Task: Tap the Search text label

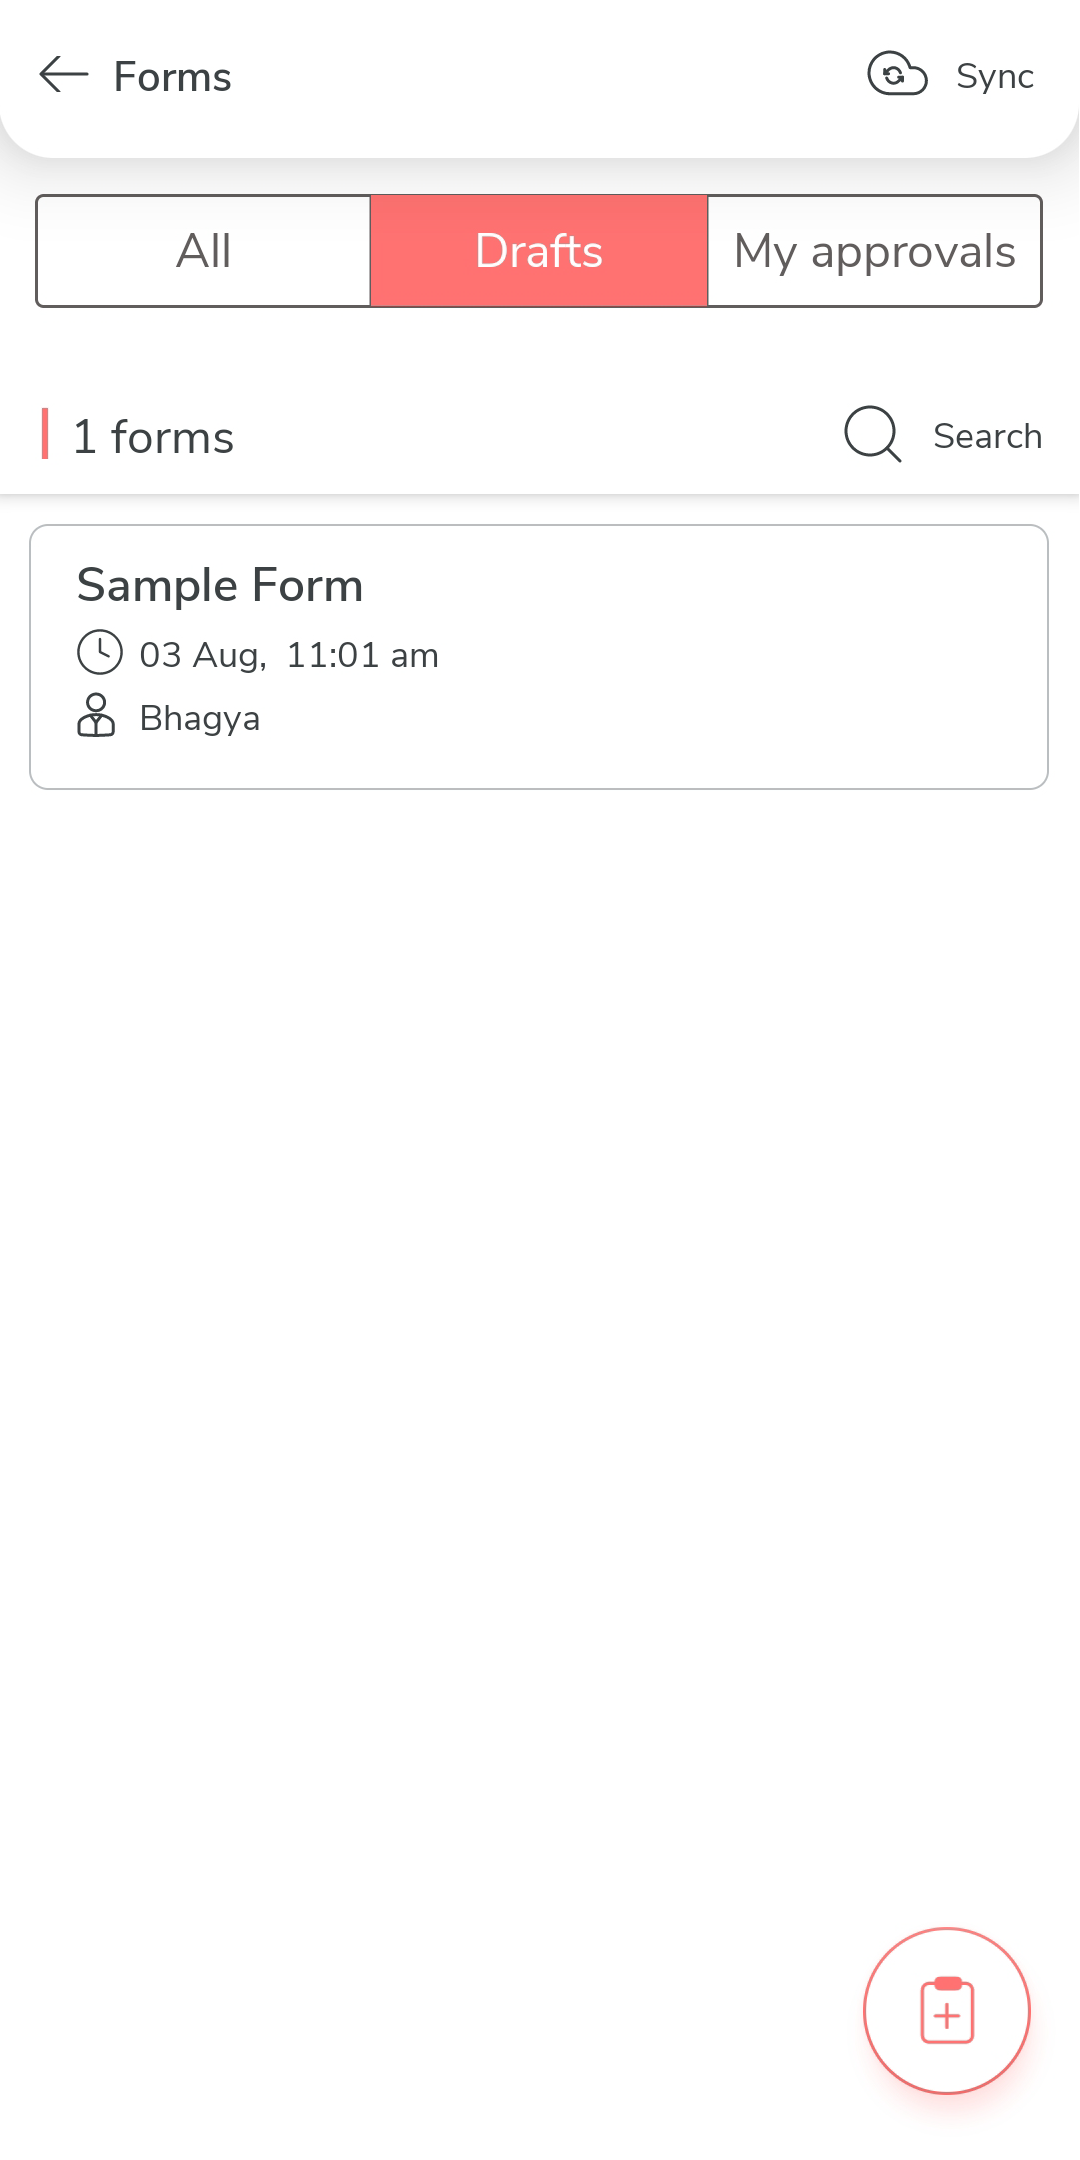Action: (987, 436)
